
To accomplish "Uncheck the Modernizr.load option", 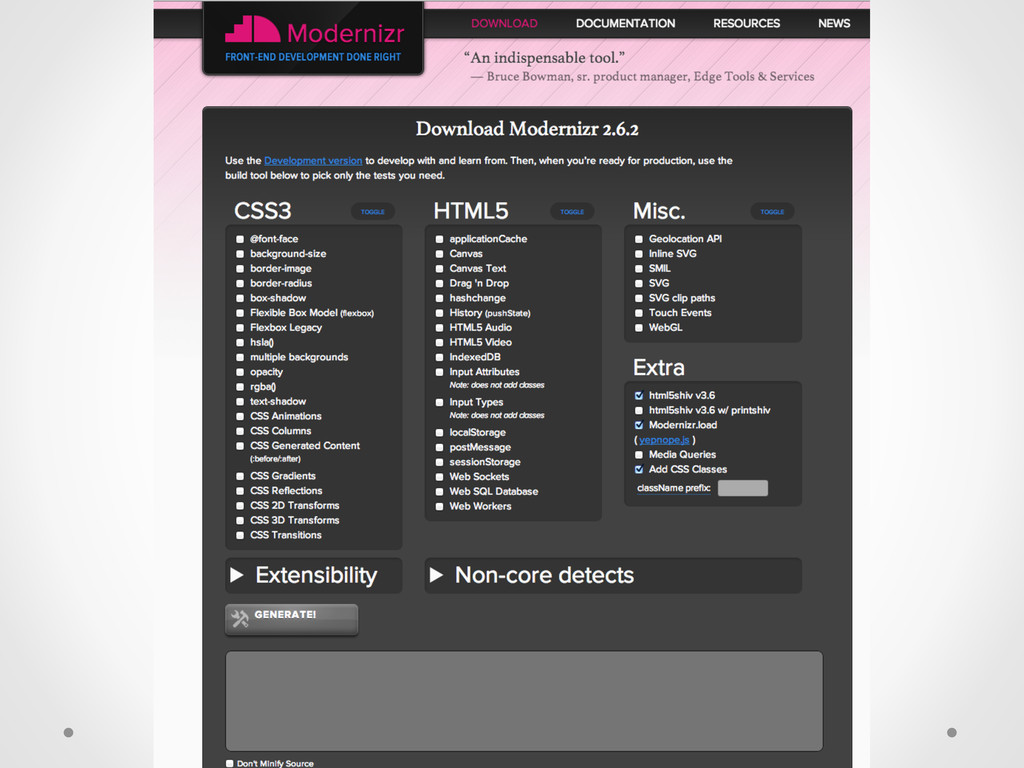I will 639,425.
